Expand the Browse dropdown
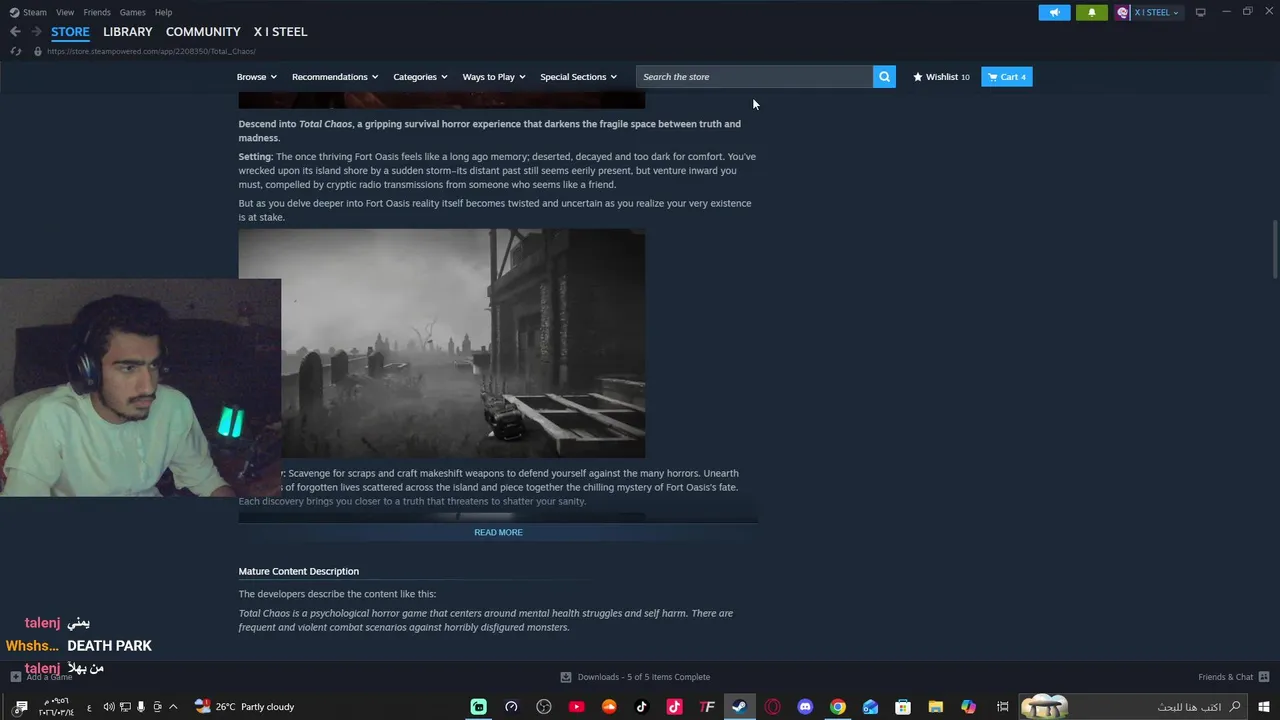Screen dimensions: 1280x720 [256, 77]
